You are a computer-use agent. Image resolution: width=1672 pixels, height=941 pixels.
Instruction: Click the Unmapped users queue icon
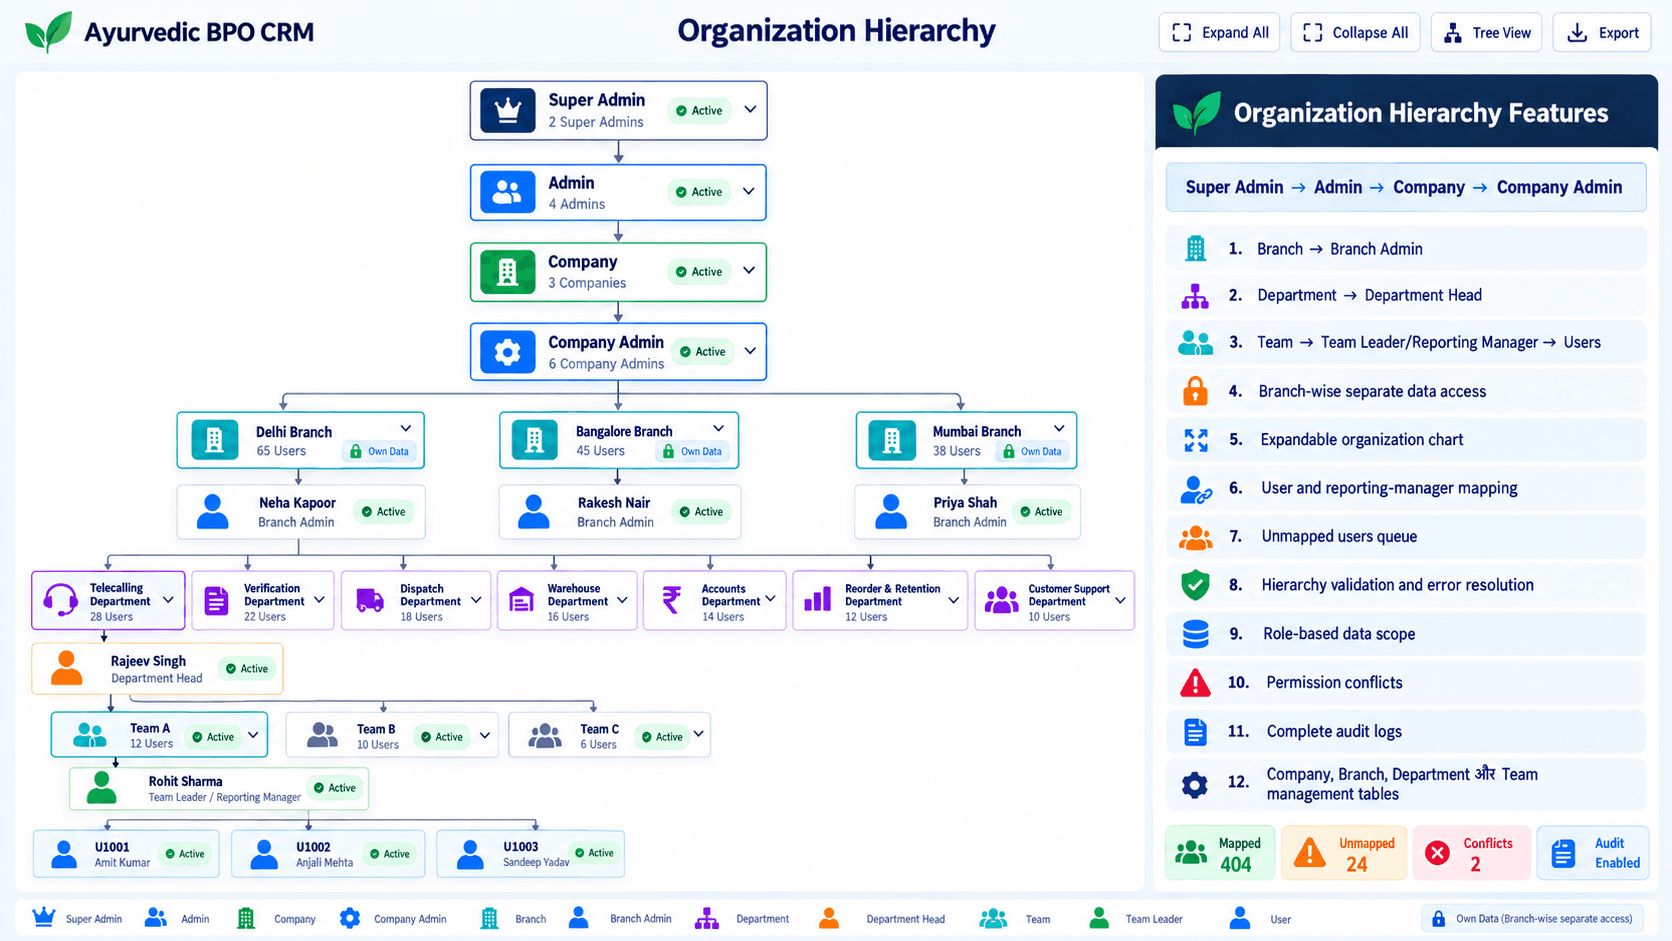(x=1195, y=537)
